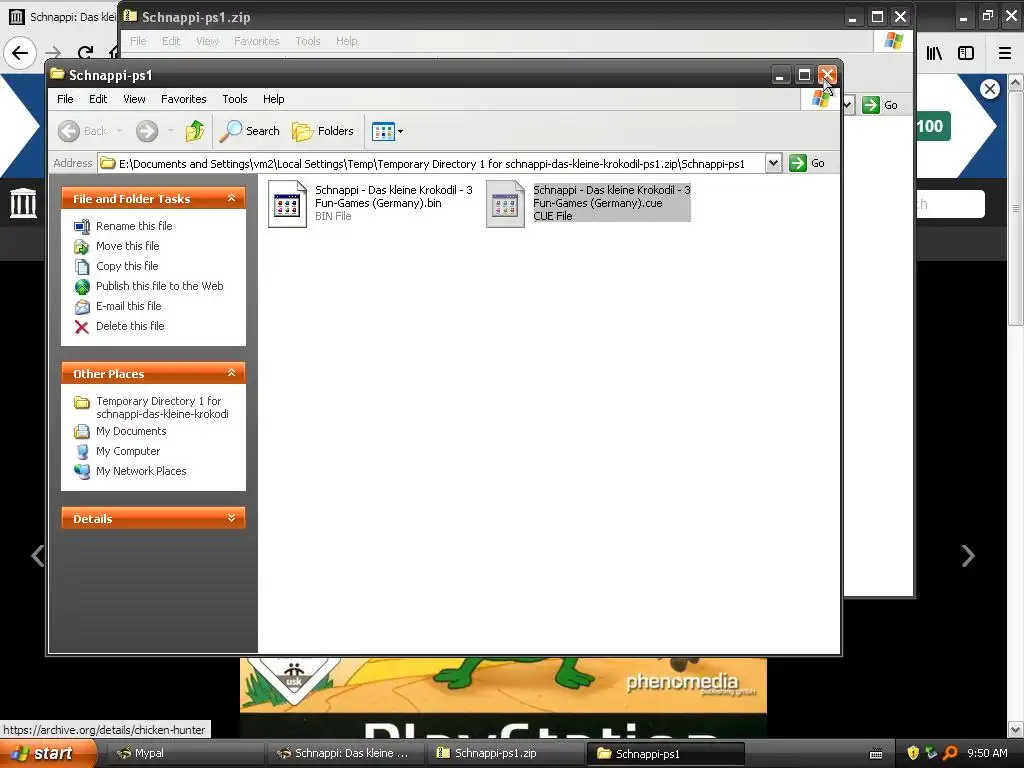The height and width of the screenshot is (768, 1024).
Task: Open View menu in Schnappi-ps1
Action: point(134,99)
